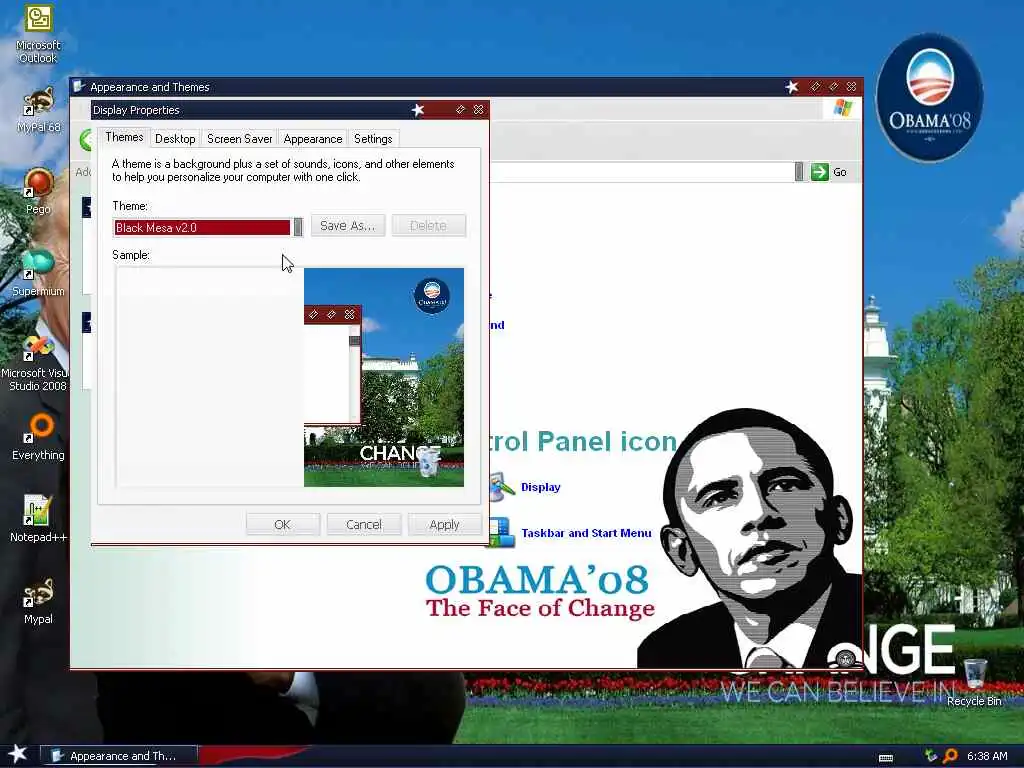This screenshot has width=1024, height=768.
Task: Click the Go button label
Action: [840, 172]
